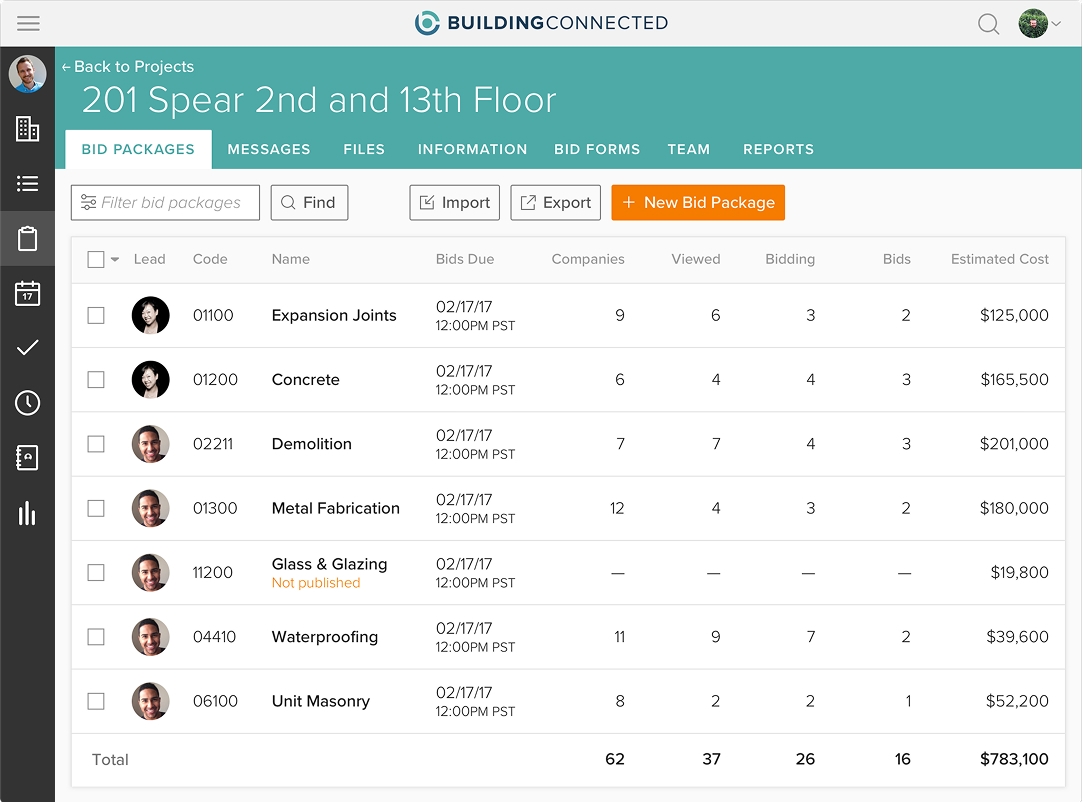Go back to Projects link
The height and width of the screenshot is (802, 1082).
pos(128,66)
